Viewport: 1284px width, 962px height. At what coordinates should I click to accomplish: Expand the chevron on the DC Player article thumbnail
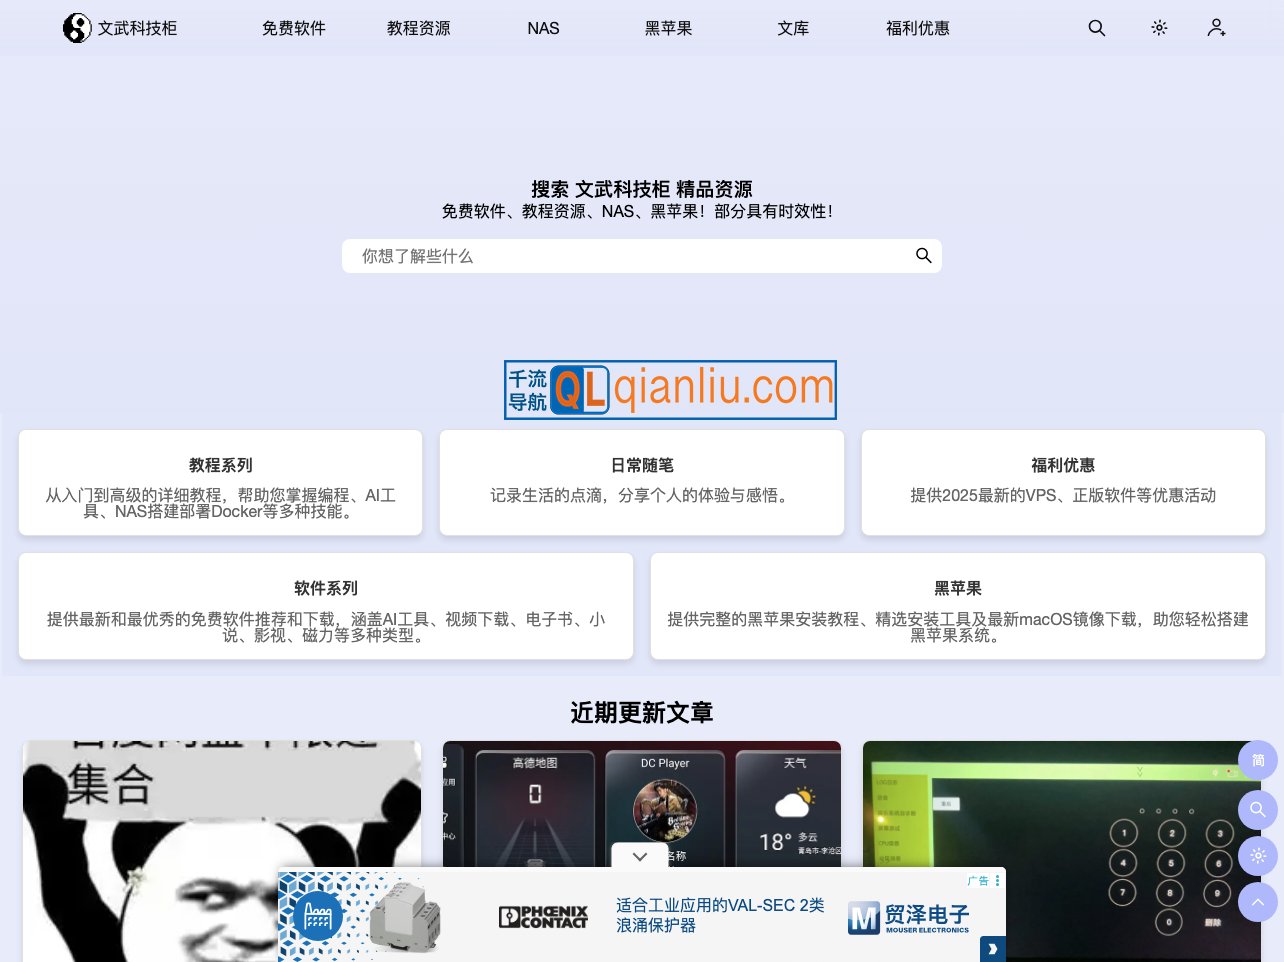(639, 857)
